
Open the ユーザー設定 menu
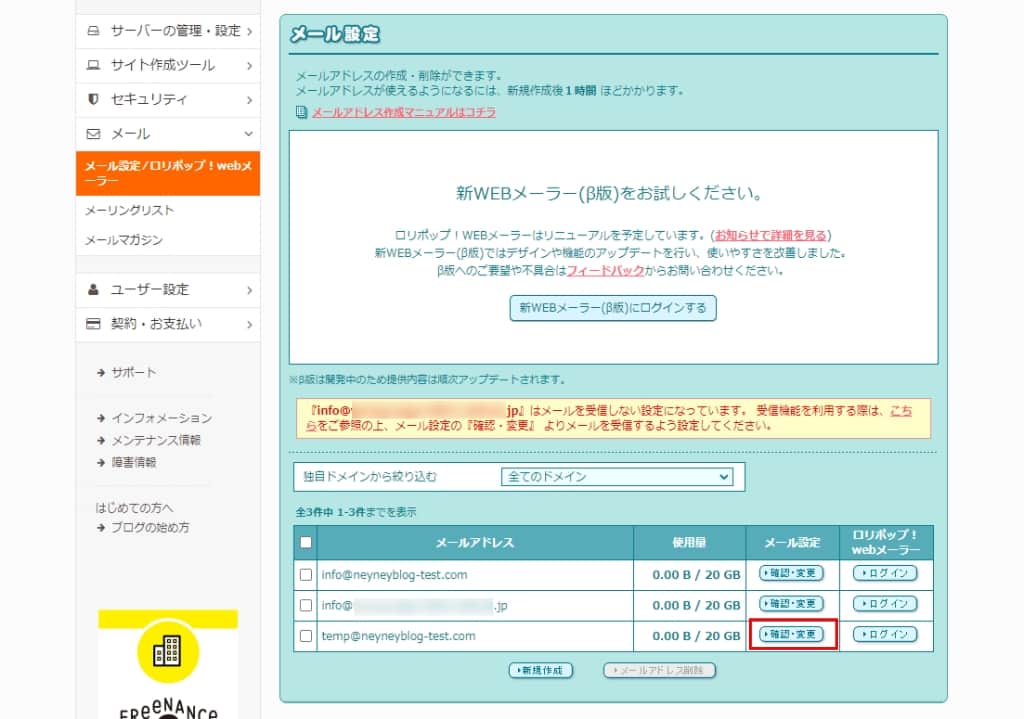pyautogui.click(x=168, y=290)
